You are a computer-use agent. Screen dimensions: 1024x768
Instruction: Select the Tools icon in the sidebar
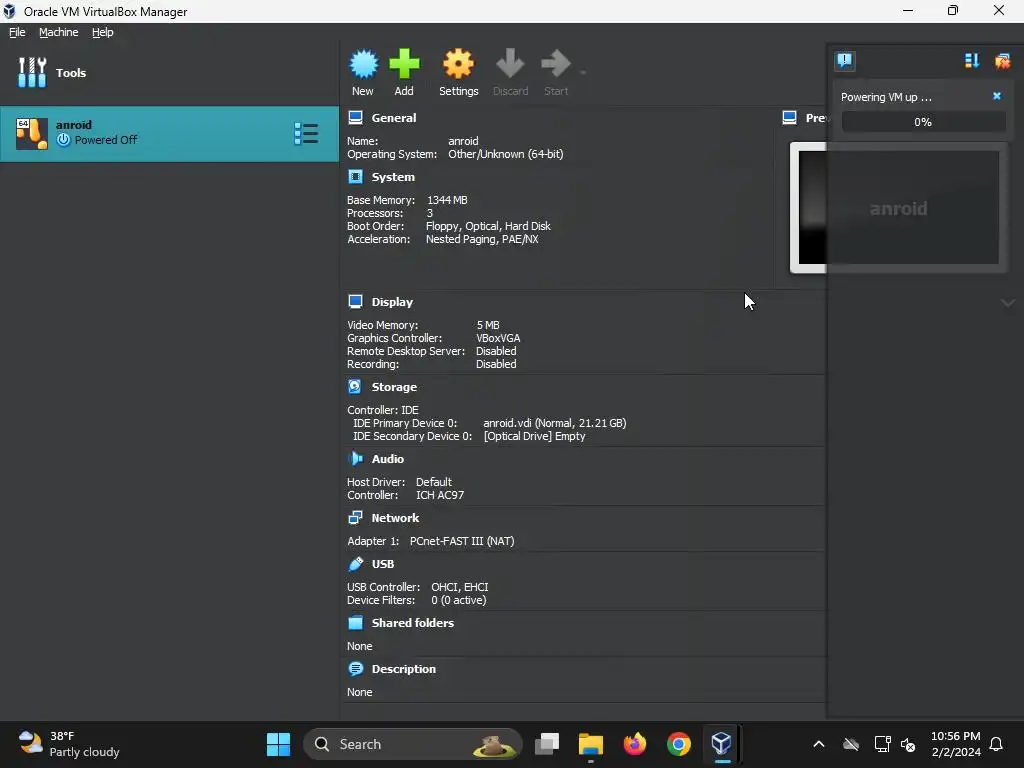32,72
